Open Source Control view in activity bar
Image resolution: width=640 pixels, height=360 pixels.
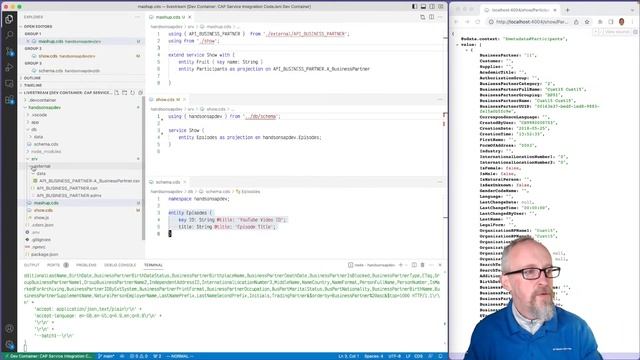[9, 51]
